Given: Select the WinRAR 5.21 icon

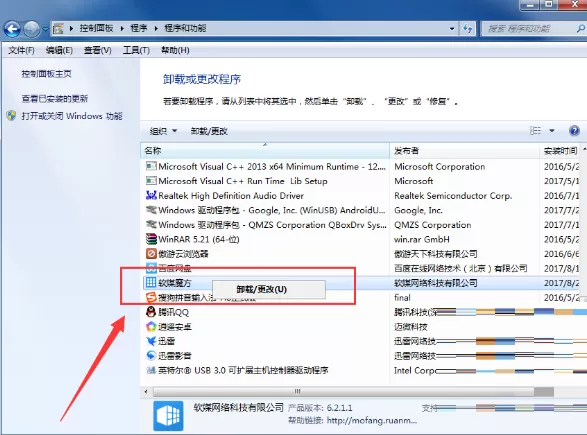Looking at the screenshot, I should (151, 239).
